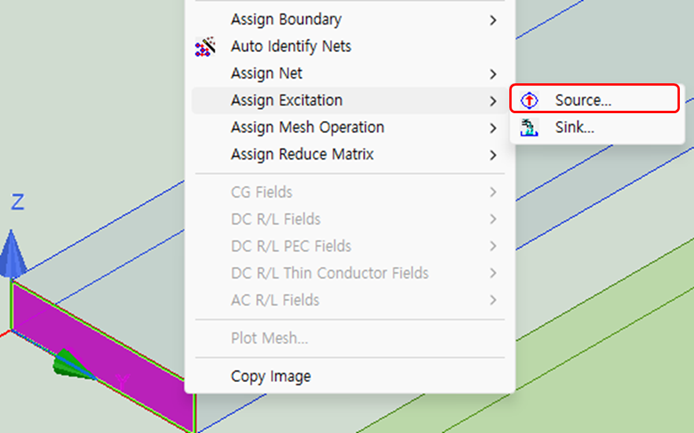694x433 pixels.
Task: Choose Auto Identify Nets
Action: [x=290, y=46]
